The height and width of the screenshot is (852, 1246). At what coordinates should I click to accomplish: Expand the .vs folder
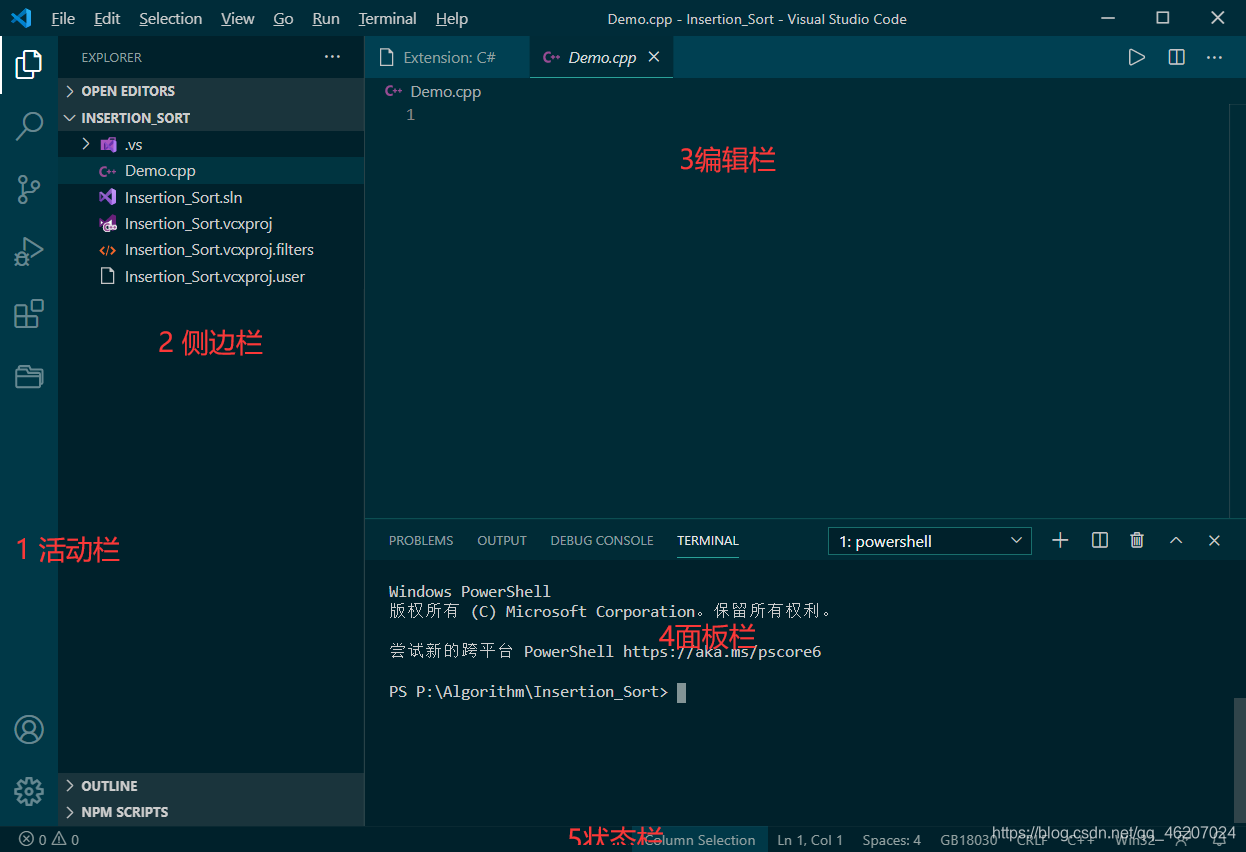click(211, 144)
